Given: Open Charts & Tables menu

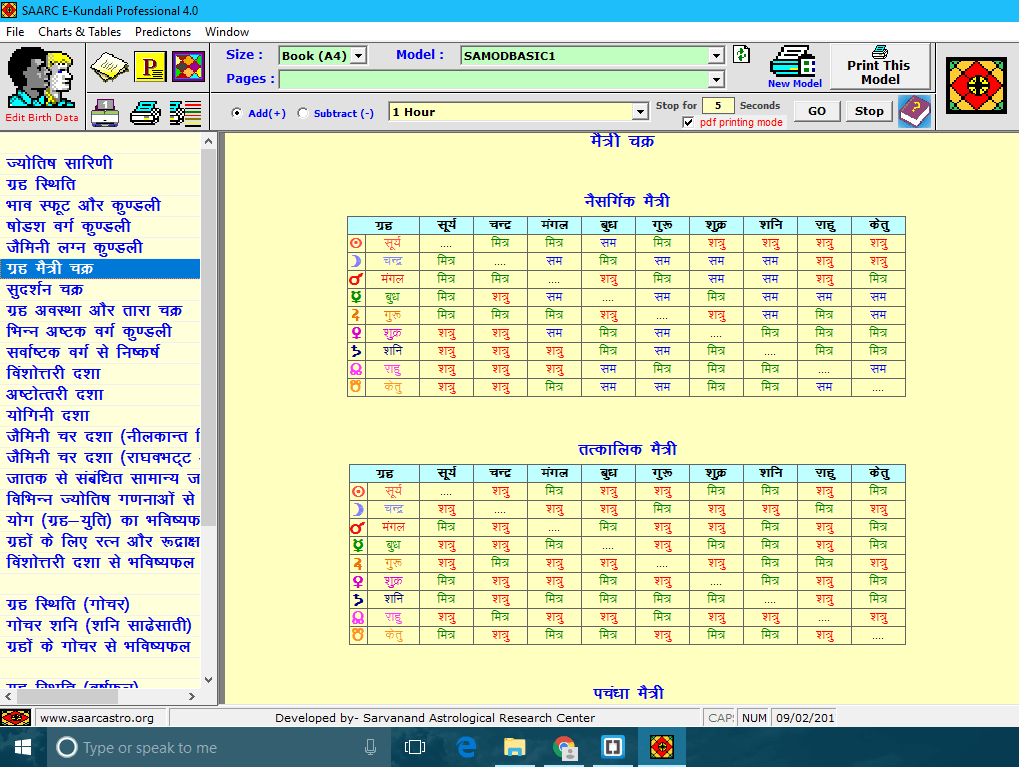Looking at the screenshot, I should coord(79,32).
